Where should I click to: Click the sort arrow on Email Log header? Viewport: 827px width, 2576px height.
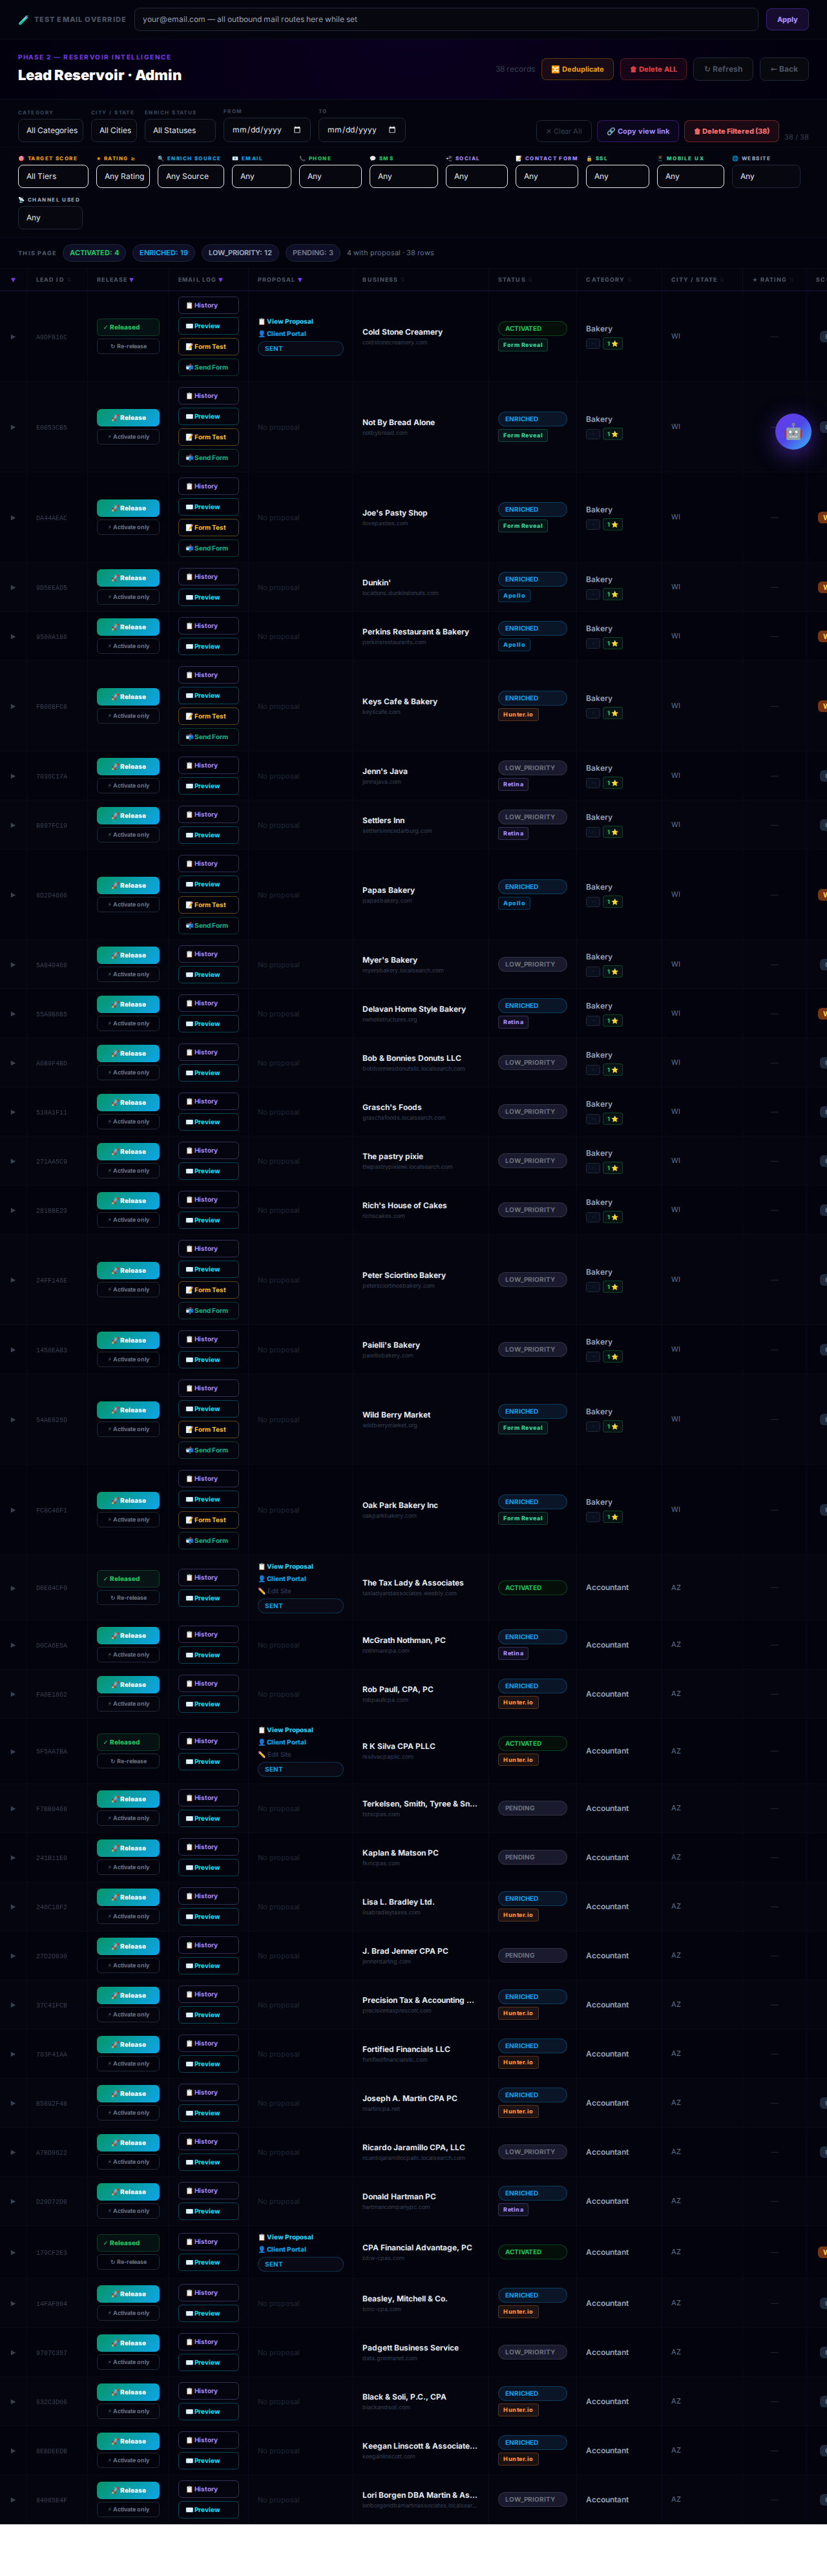tap(220, 280)
